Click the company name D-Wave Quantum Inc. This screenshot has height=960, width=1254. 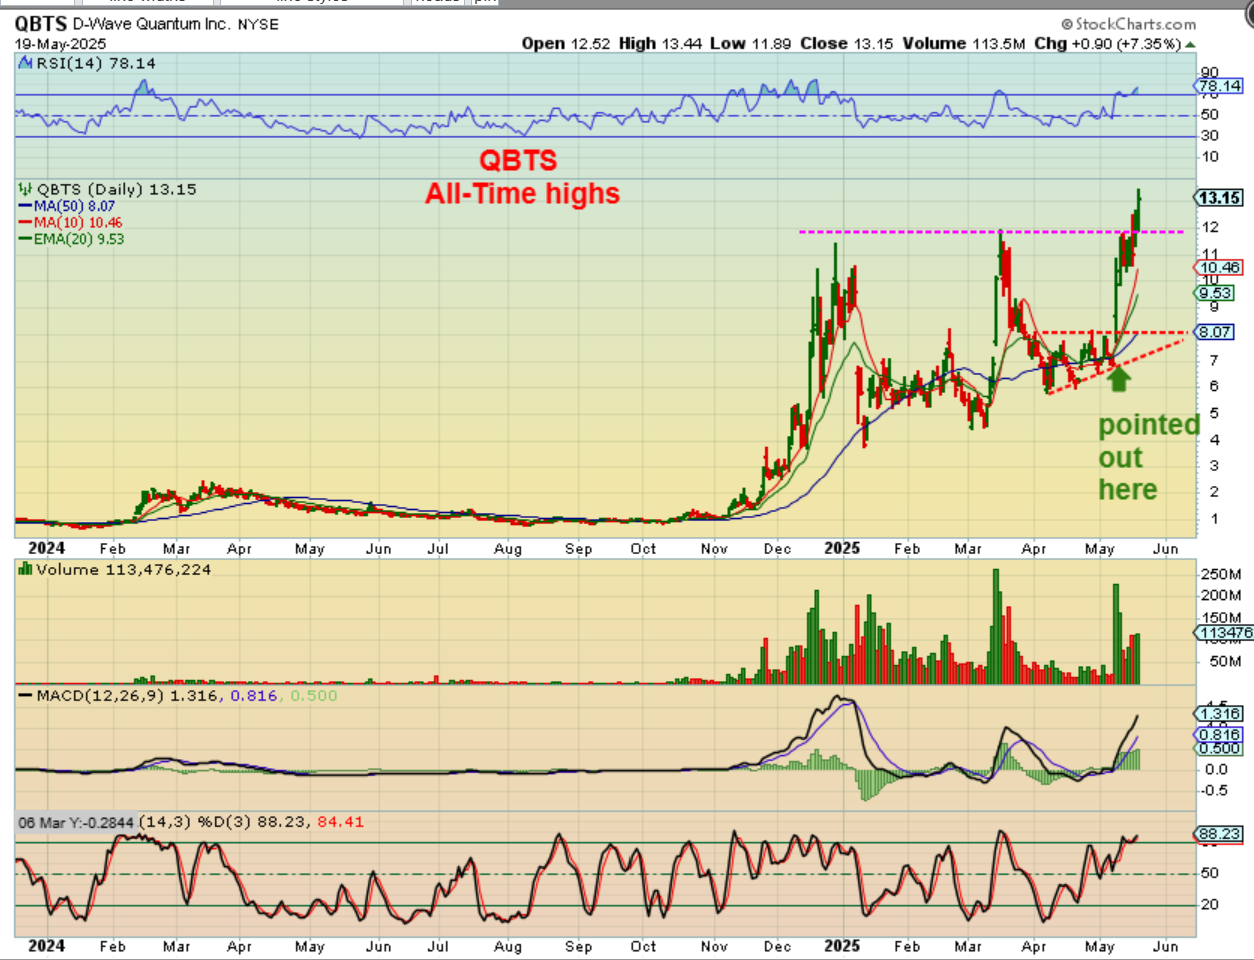[151, 23]
